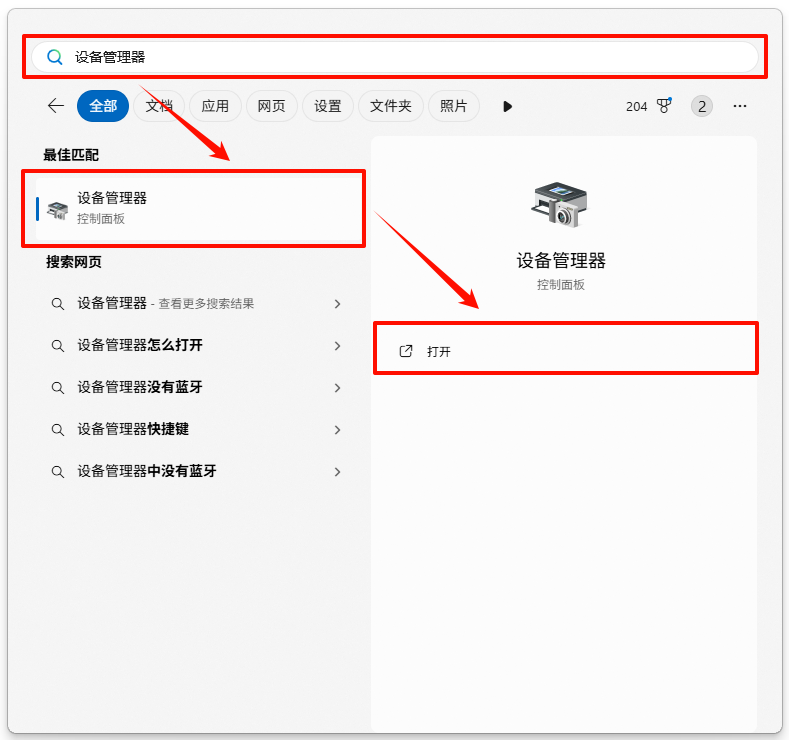
Task: Click the small 设备管理器 icon in best match
Action: tap(58, 209)
